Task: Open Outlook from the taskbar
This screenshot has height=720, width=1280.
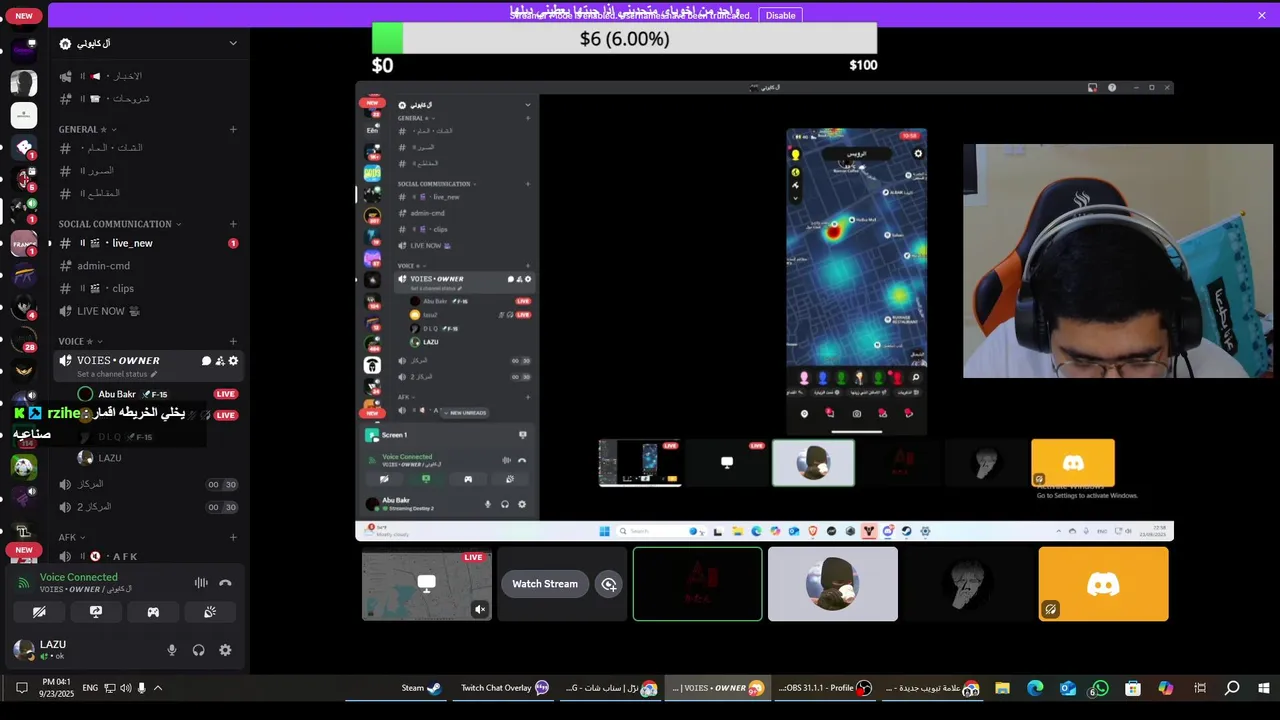Action: point(1068,688)
